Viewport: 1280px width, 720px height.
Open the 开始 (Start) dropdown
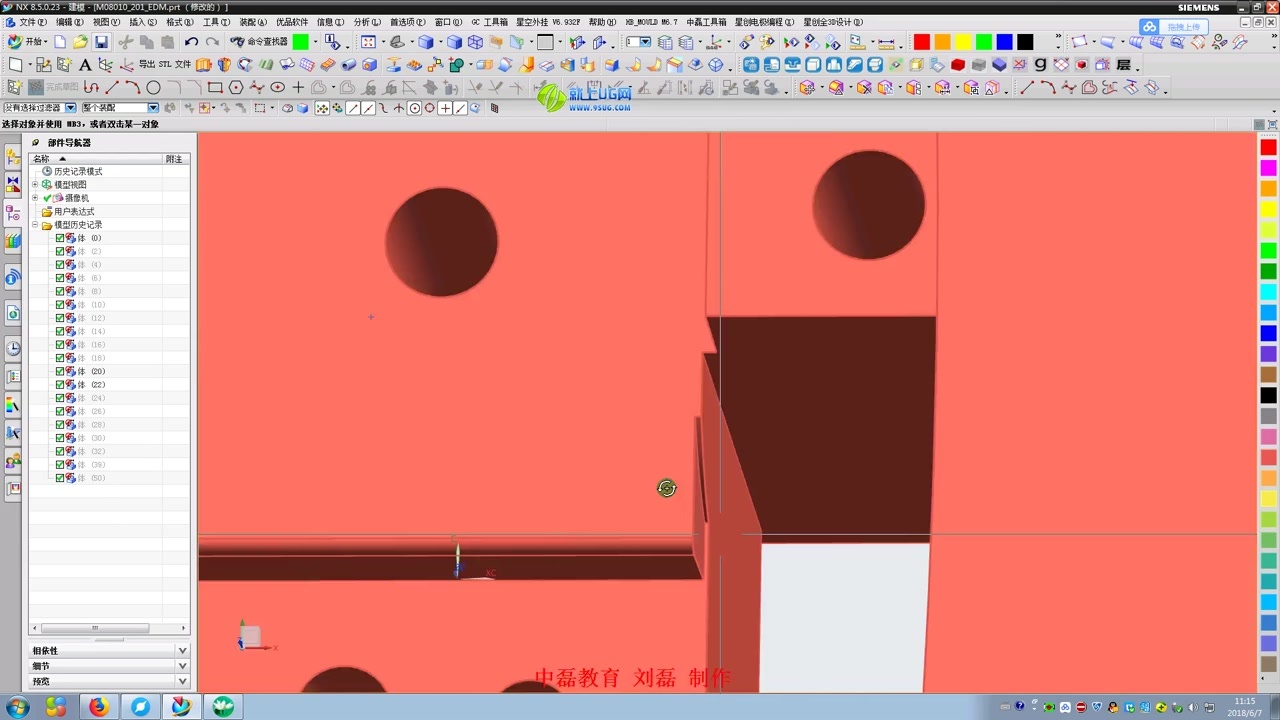(28, 42)
